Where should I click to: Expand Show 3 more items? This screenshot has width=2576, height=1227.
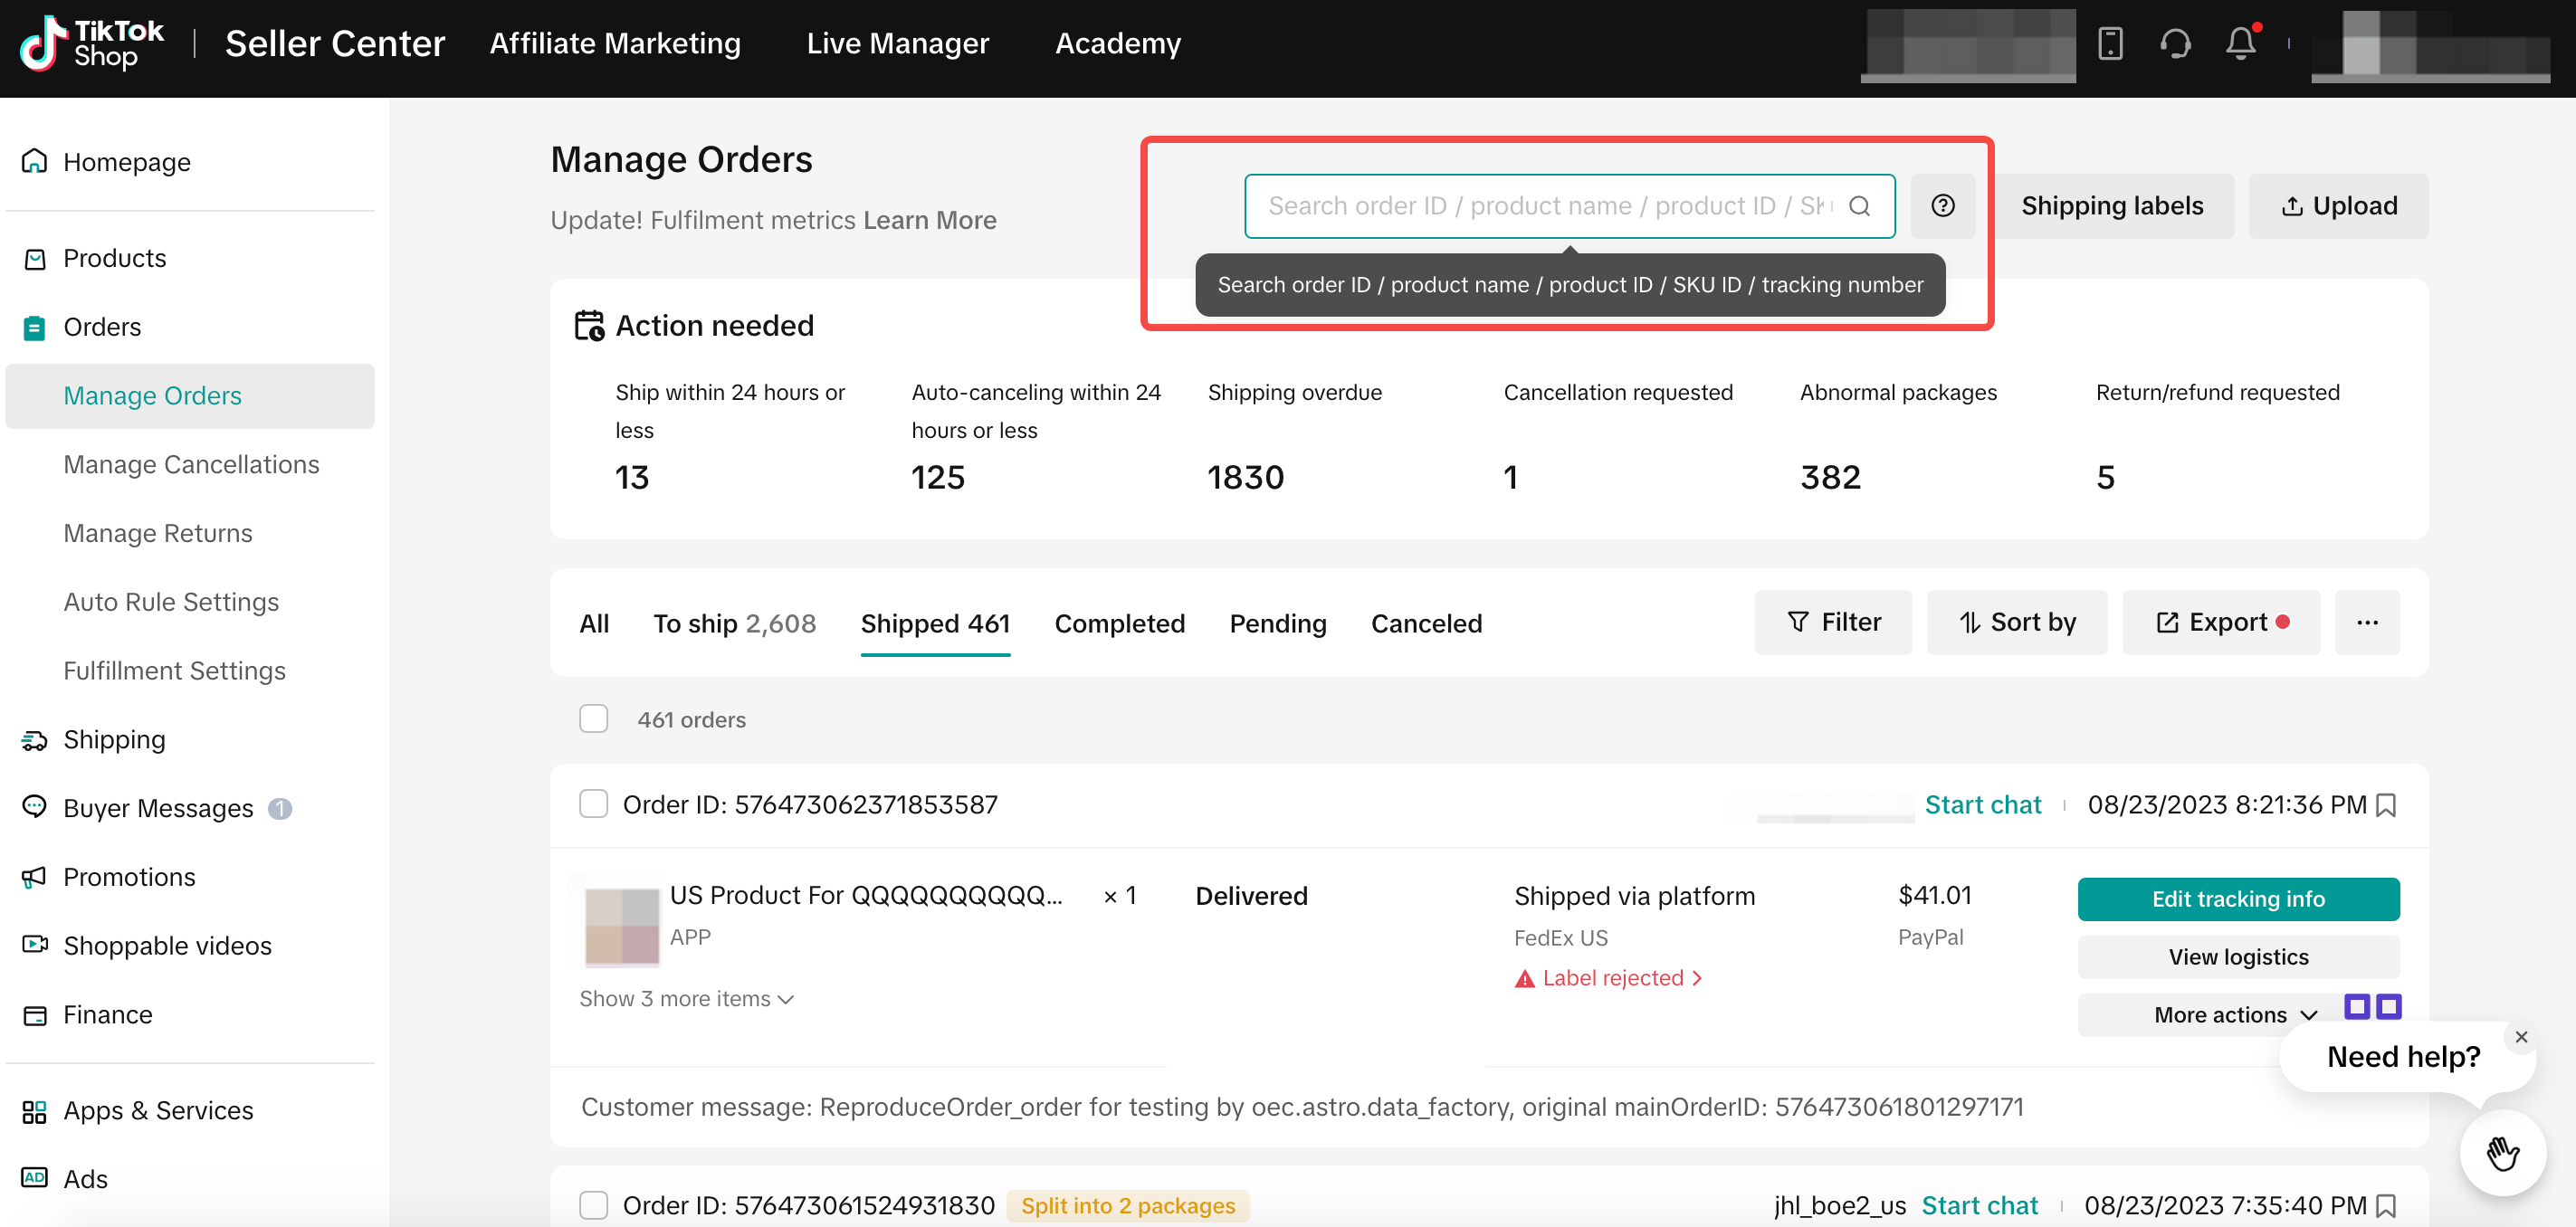coord(686,999)
